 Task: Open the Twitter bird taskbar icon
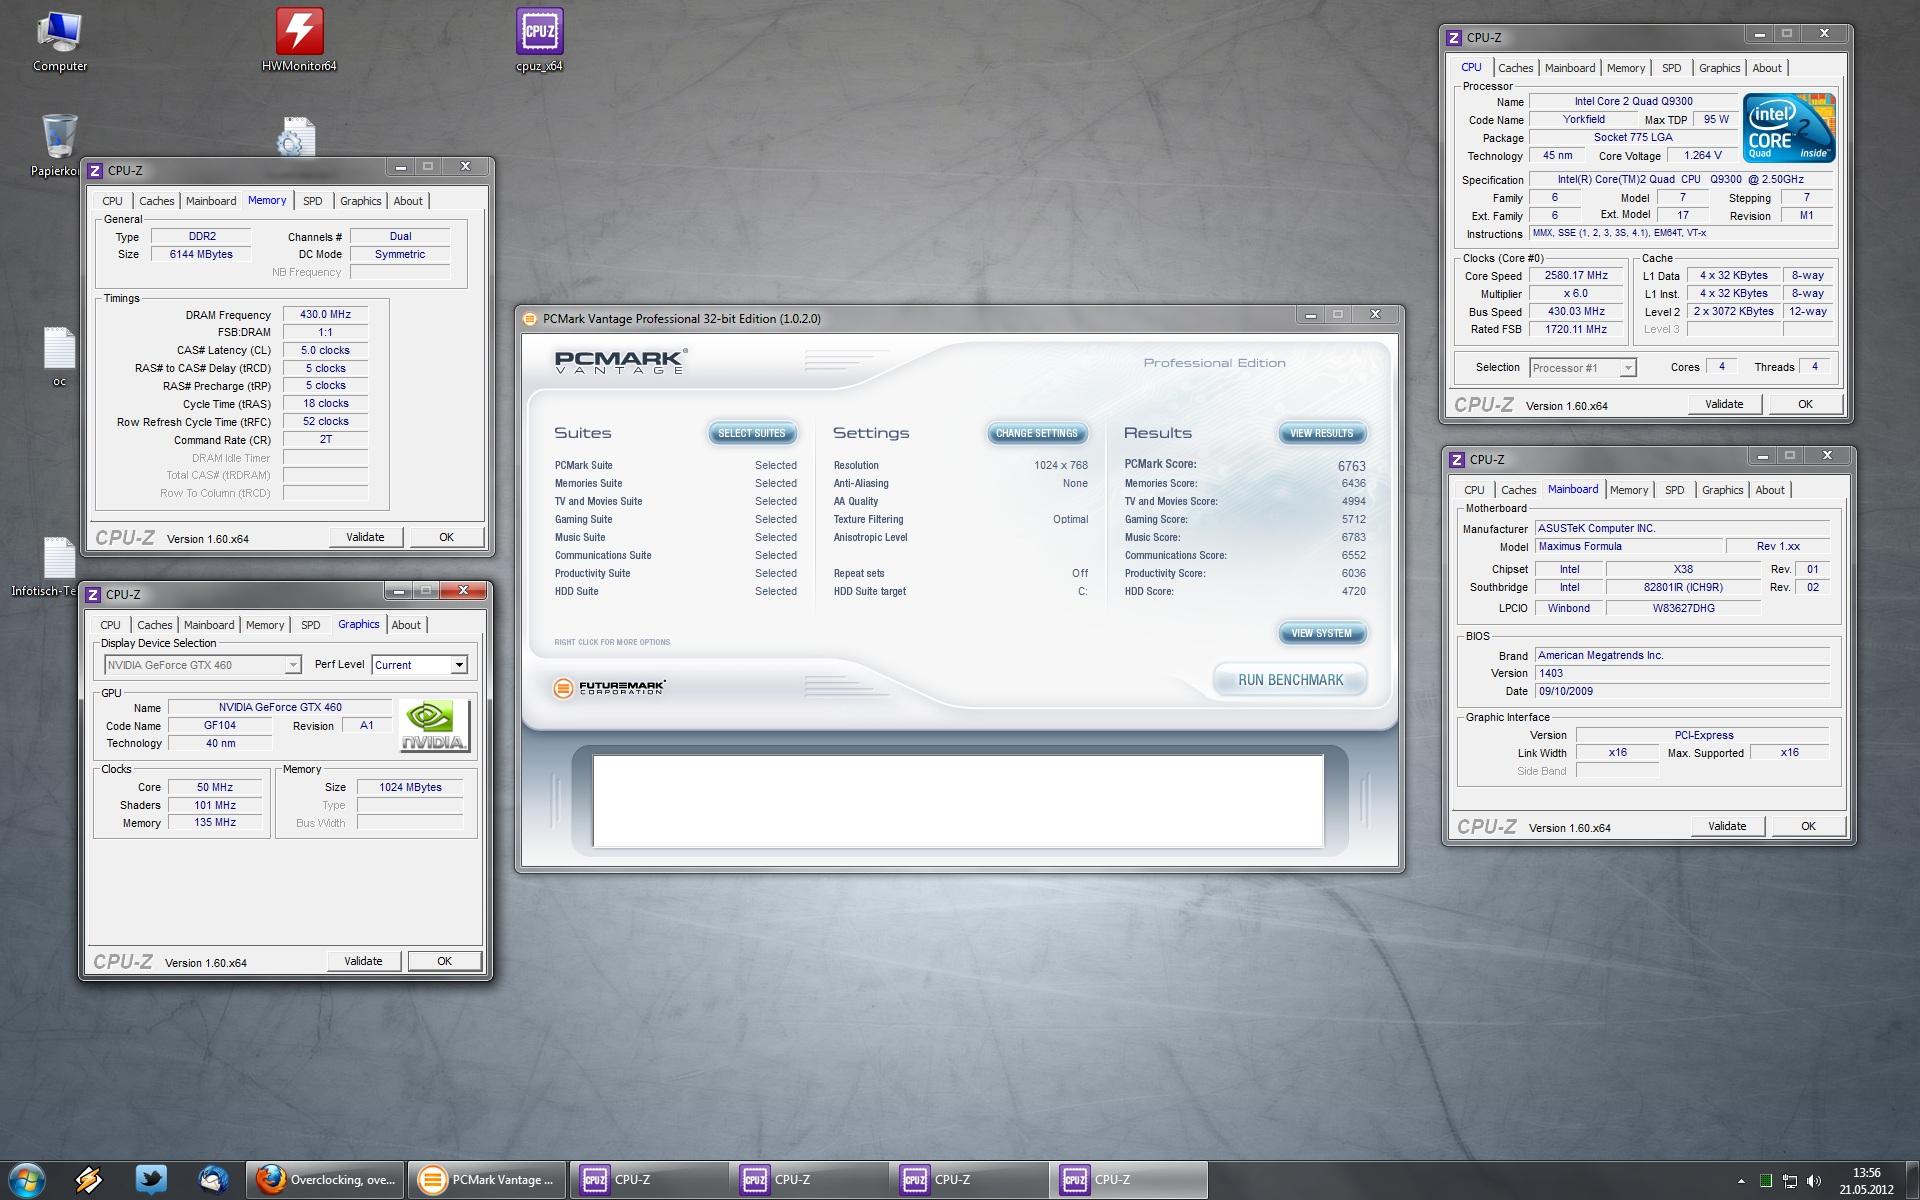[151, 1180]
